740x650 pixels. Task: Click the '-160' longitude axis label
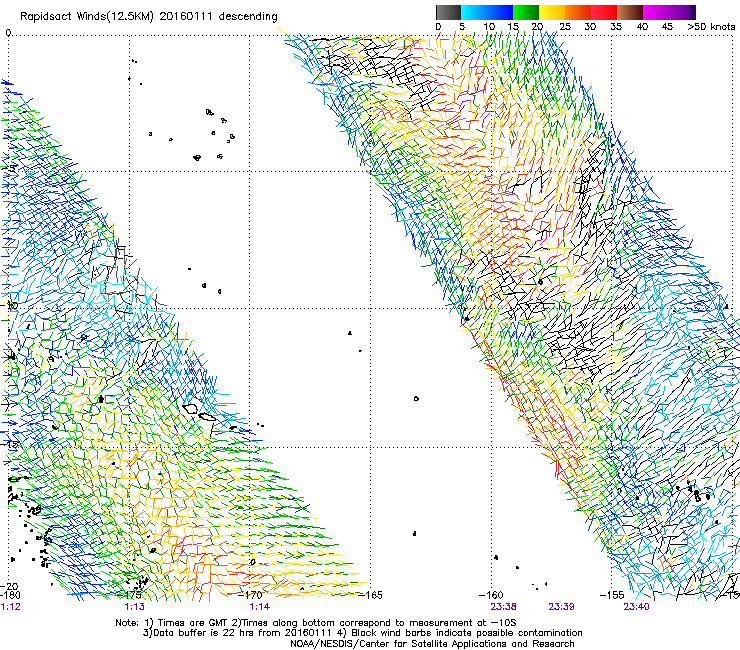click(492, 595)
